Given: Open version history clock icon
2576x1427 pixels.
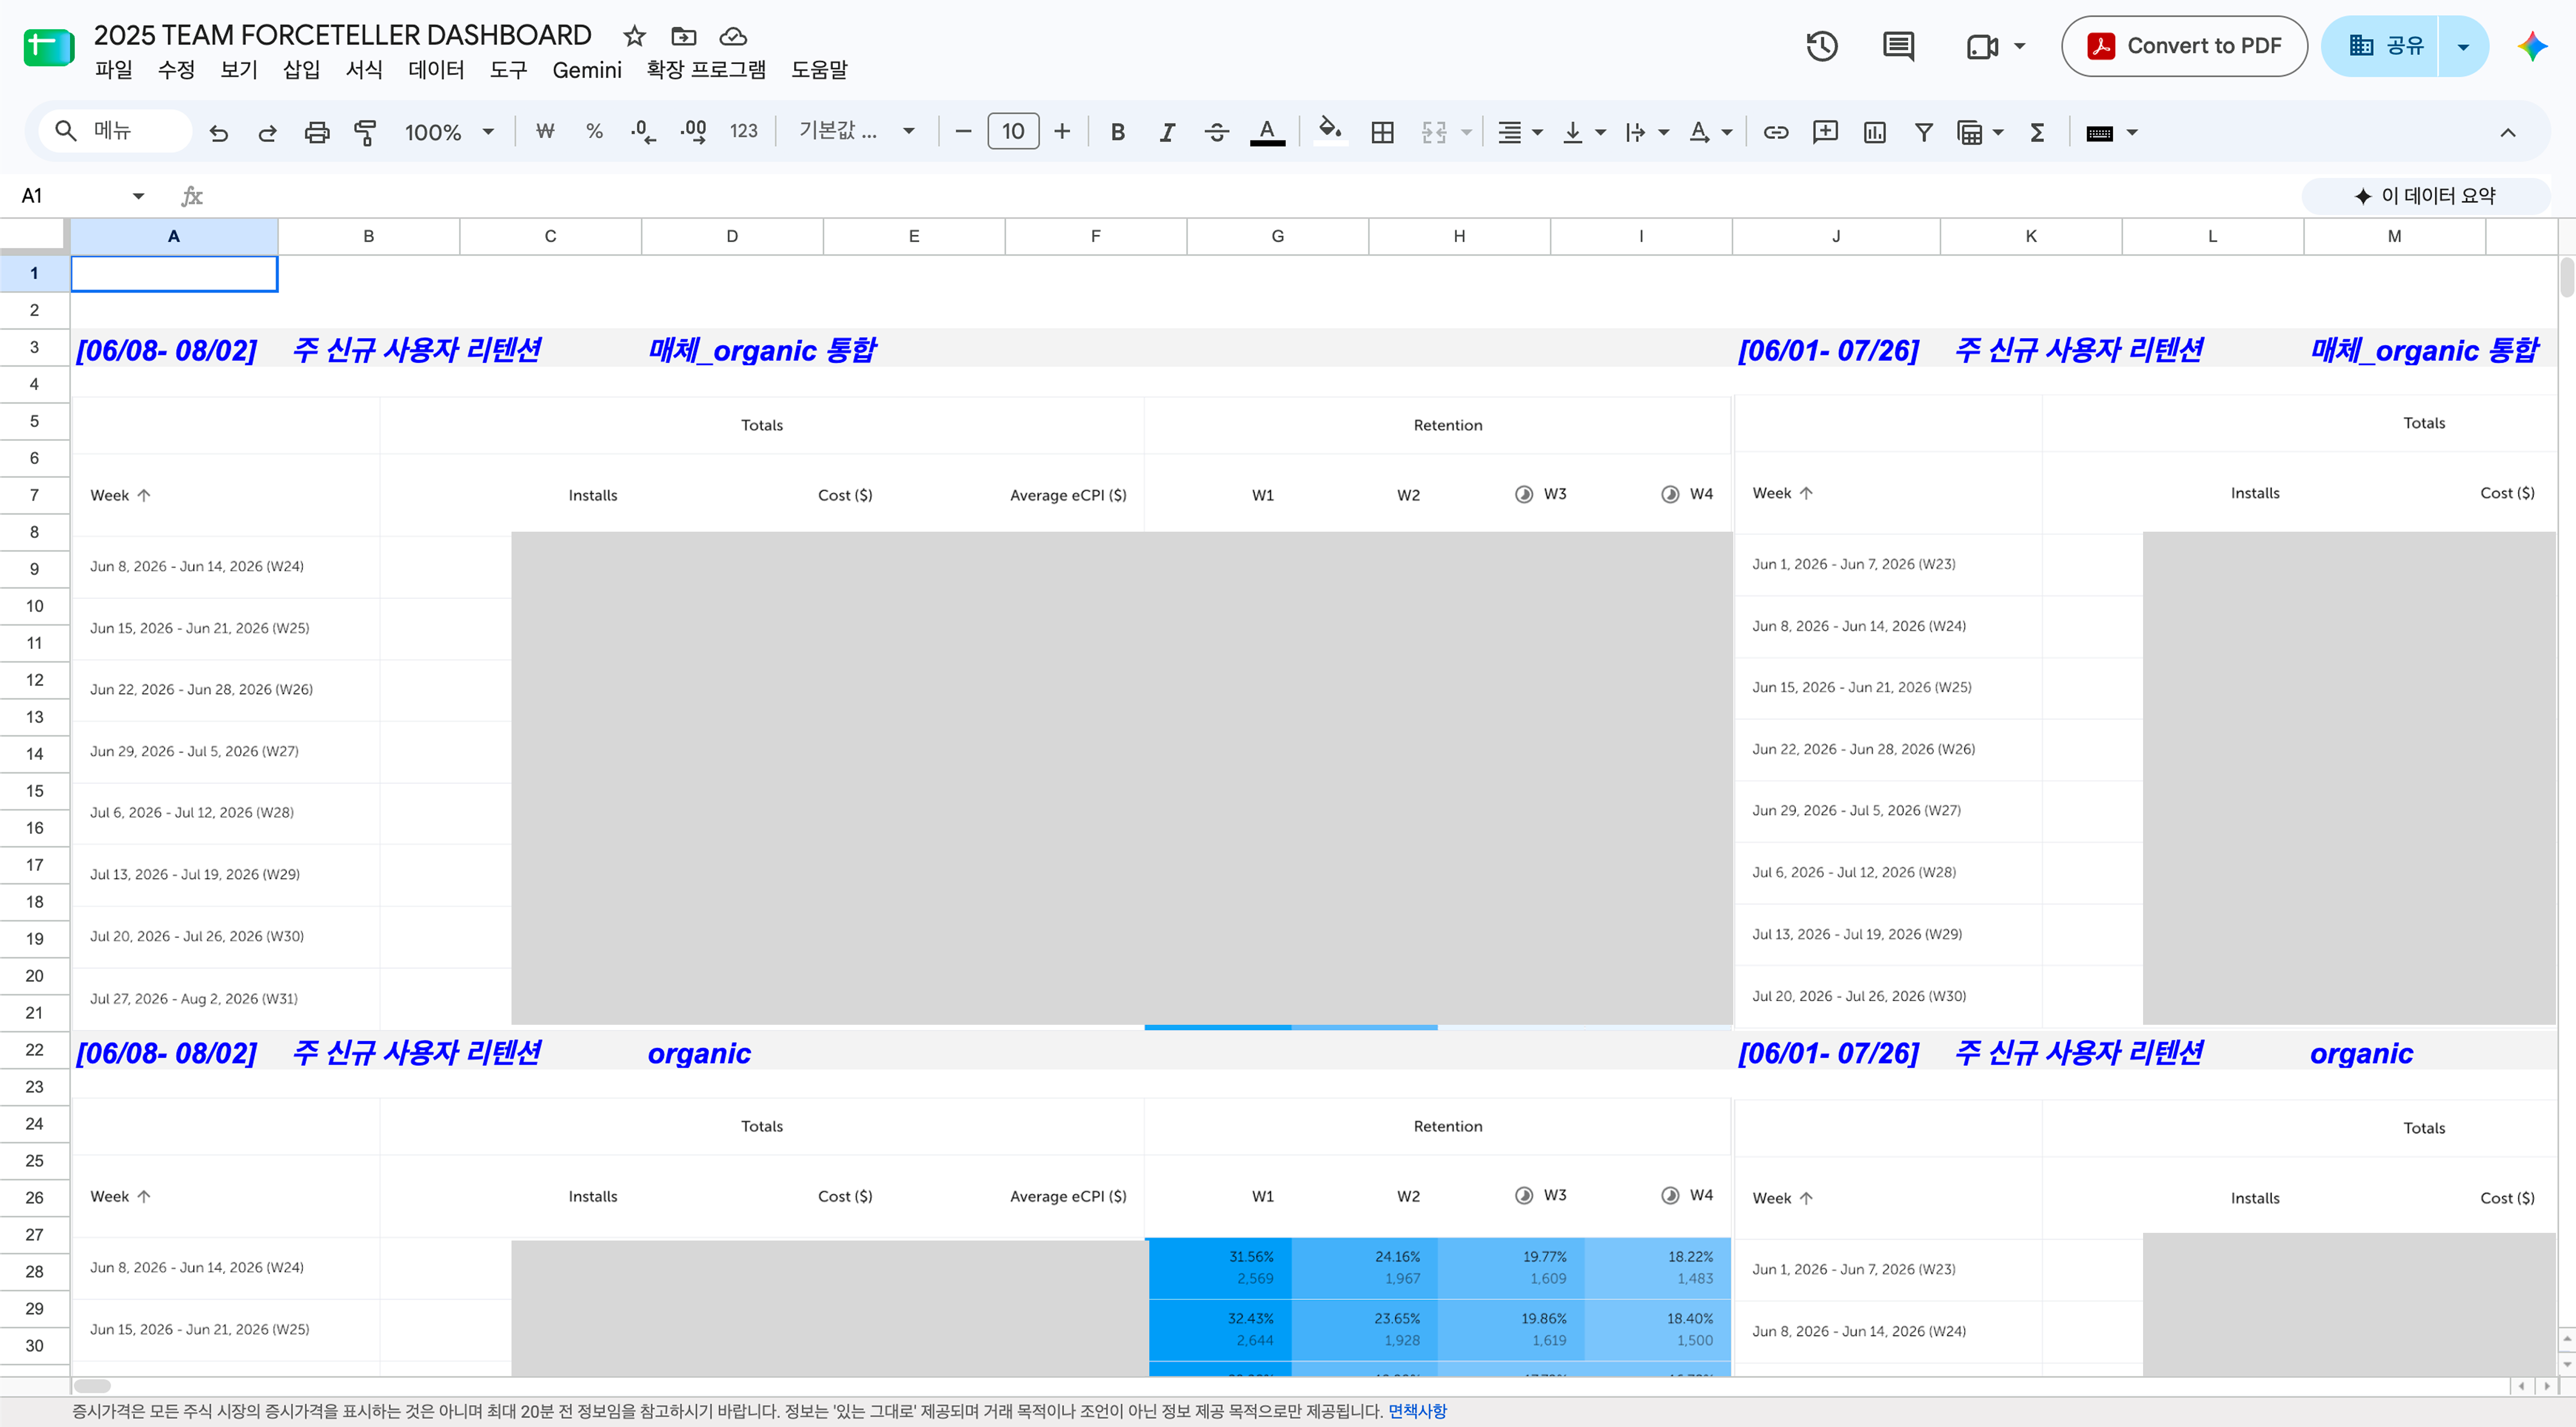Looking at the screenshot, I should 1822,46.
